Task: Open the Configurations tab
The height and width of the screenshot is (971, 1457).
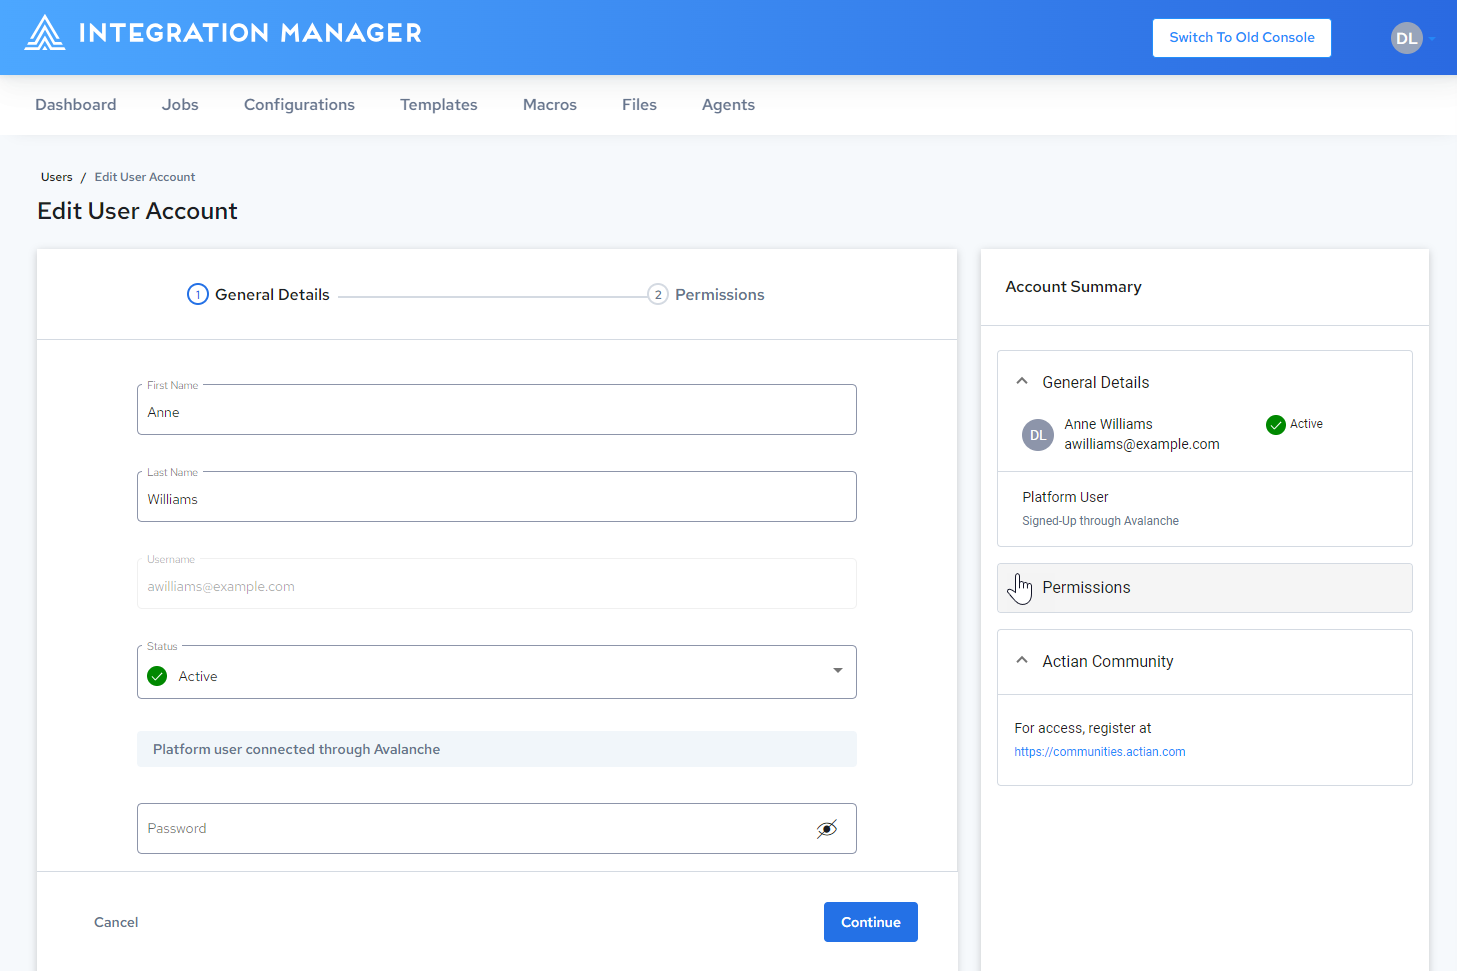Action: (x=299, y=105)
